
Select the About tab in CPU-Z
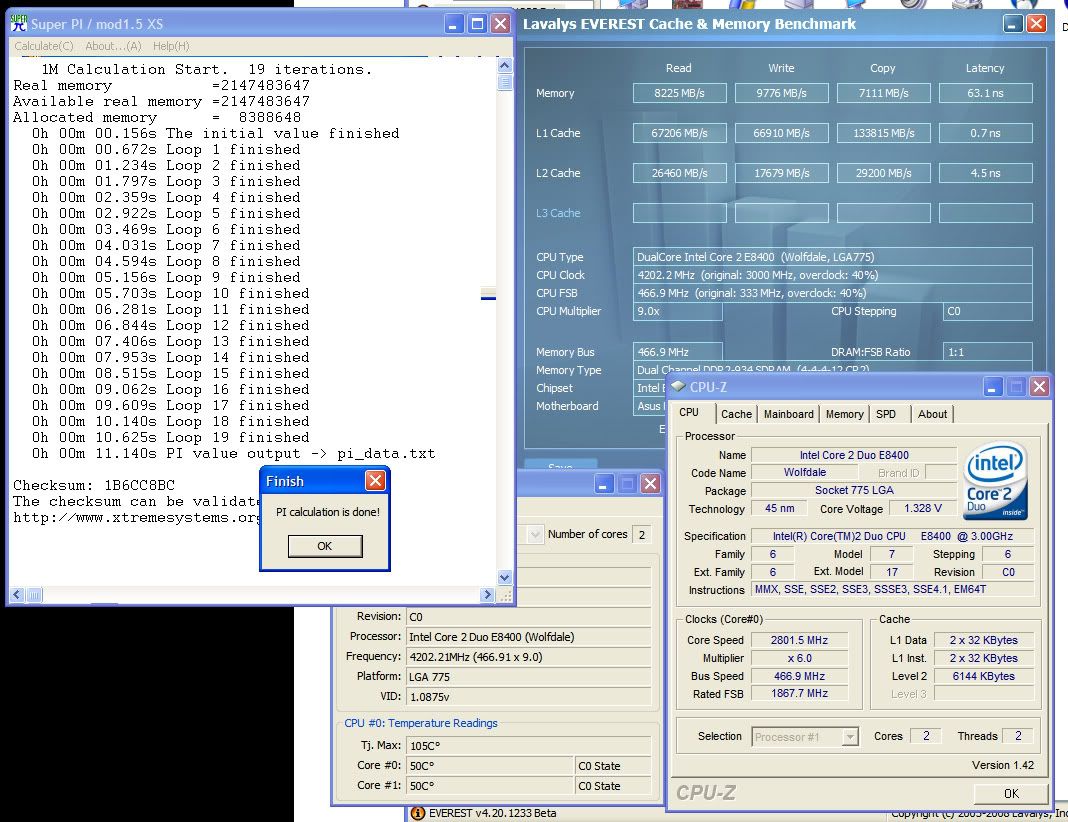(x=932, y=414)
